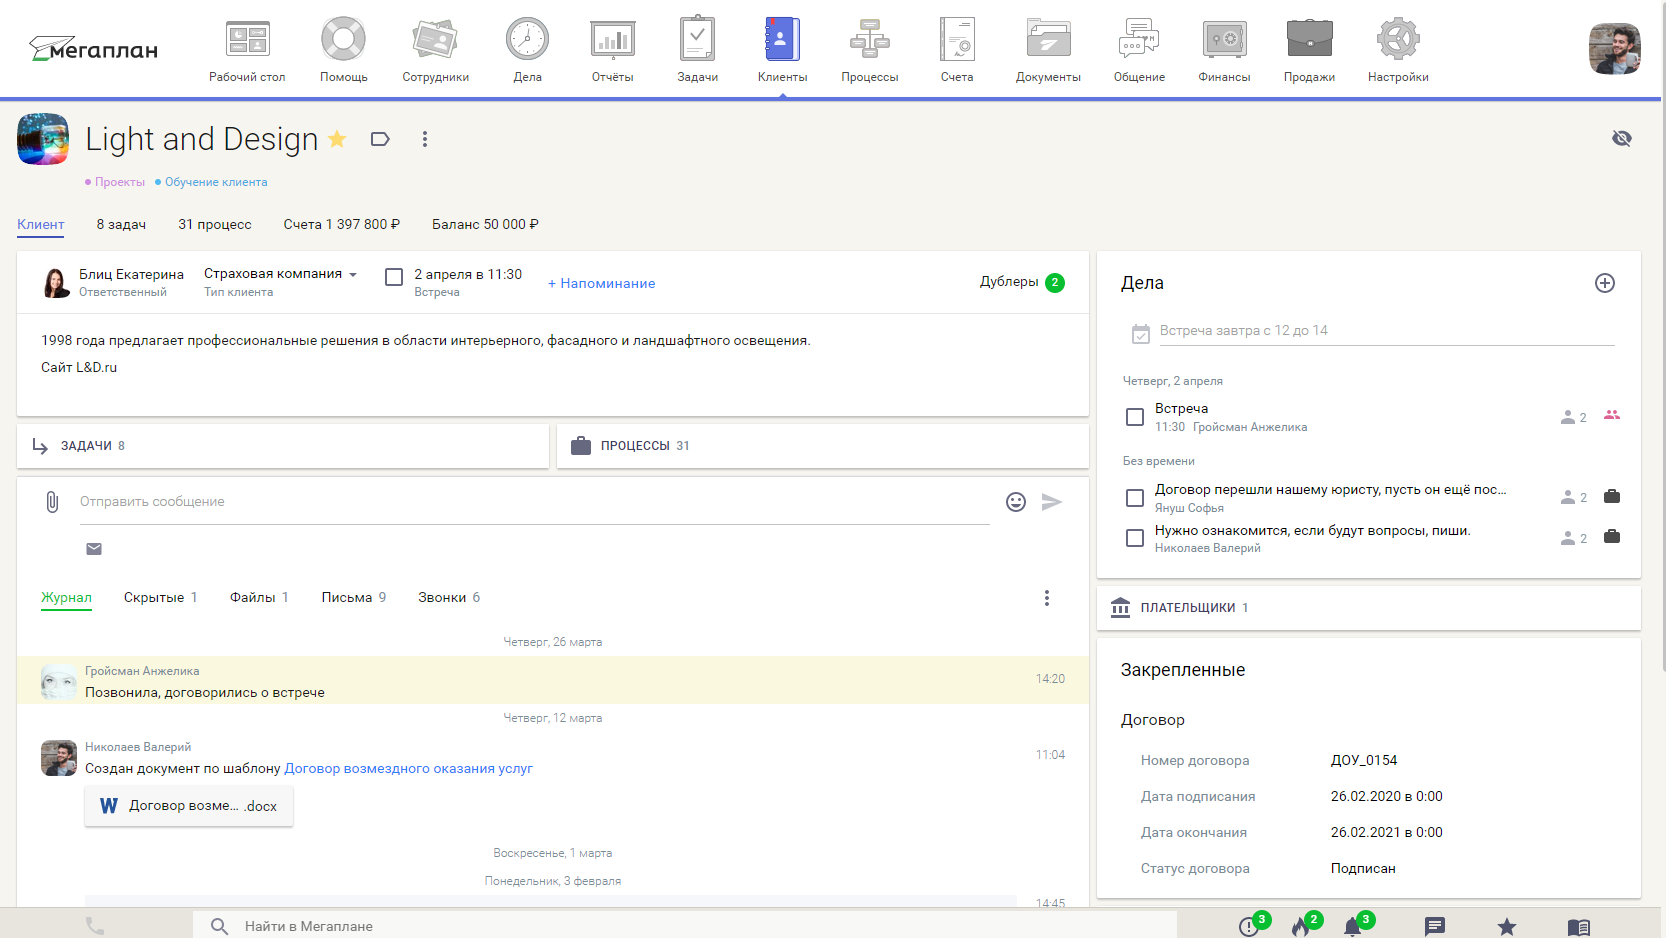Open the bell notifications with badge 3

click(1352, 926)
